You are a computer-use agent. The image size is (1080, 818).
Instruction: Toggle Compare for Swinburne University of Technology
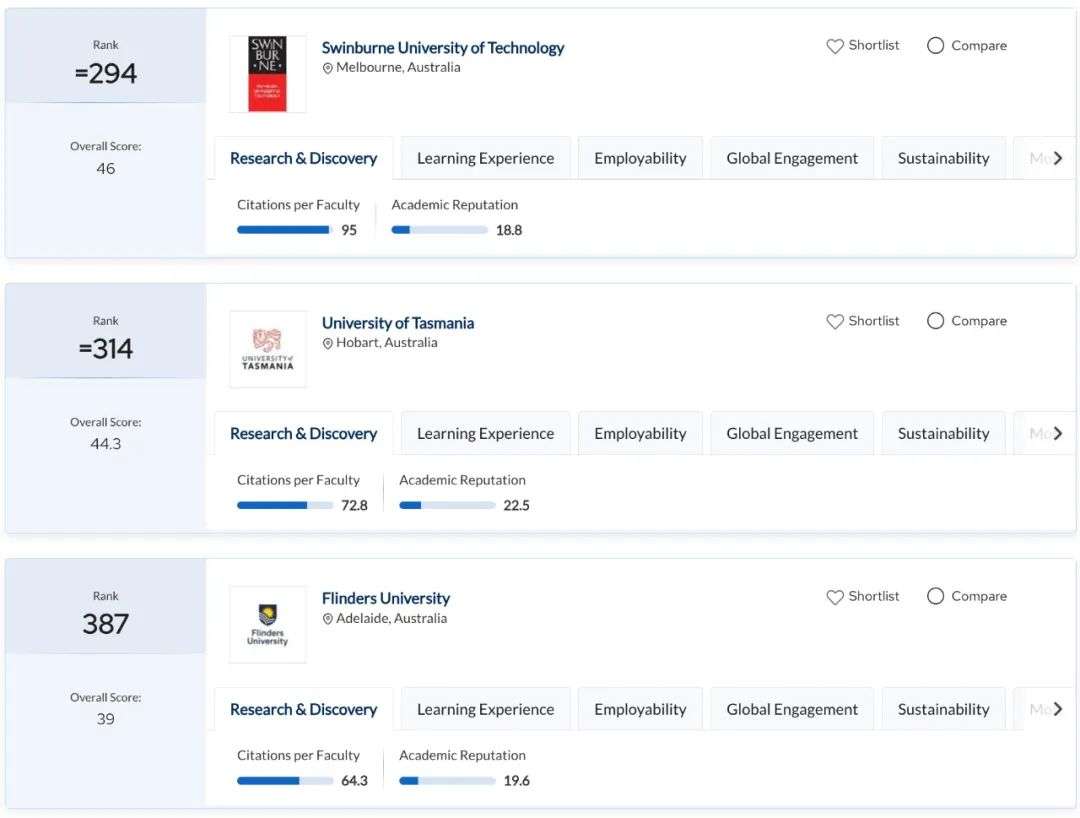pyautogui.click(x=936, y=46)
